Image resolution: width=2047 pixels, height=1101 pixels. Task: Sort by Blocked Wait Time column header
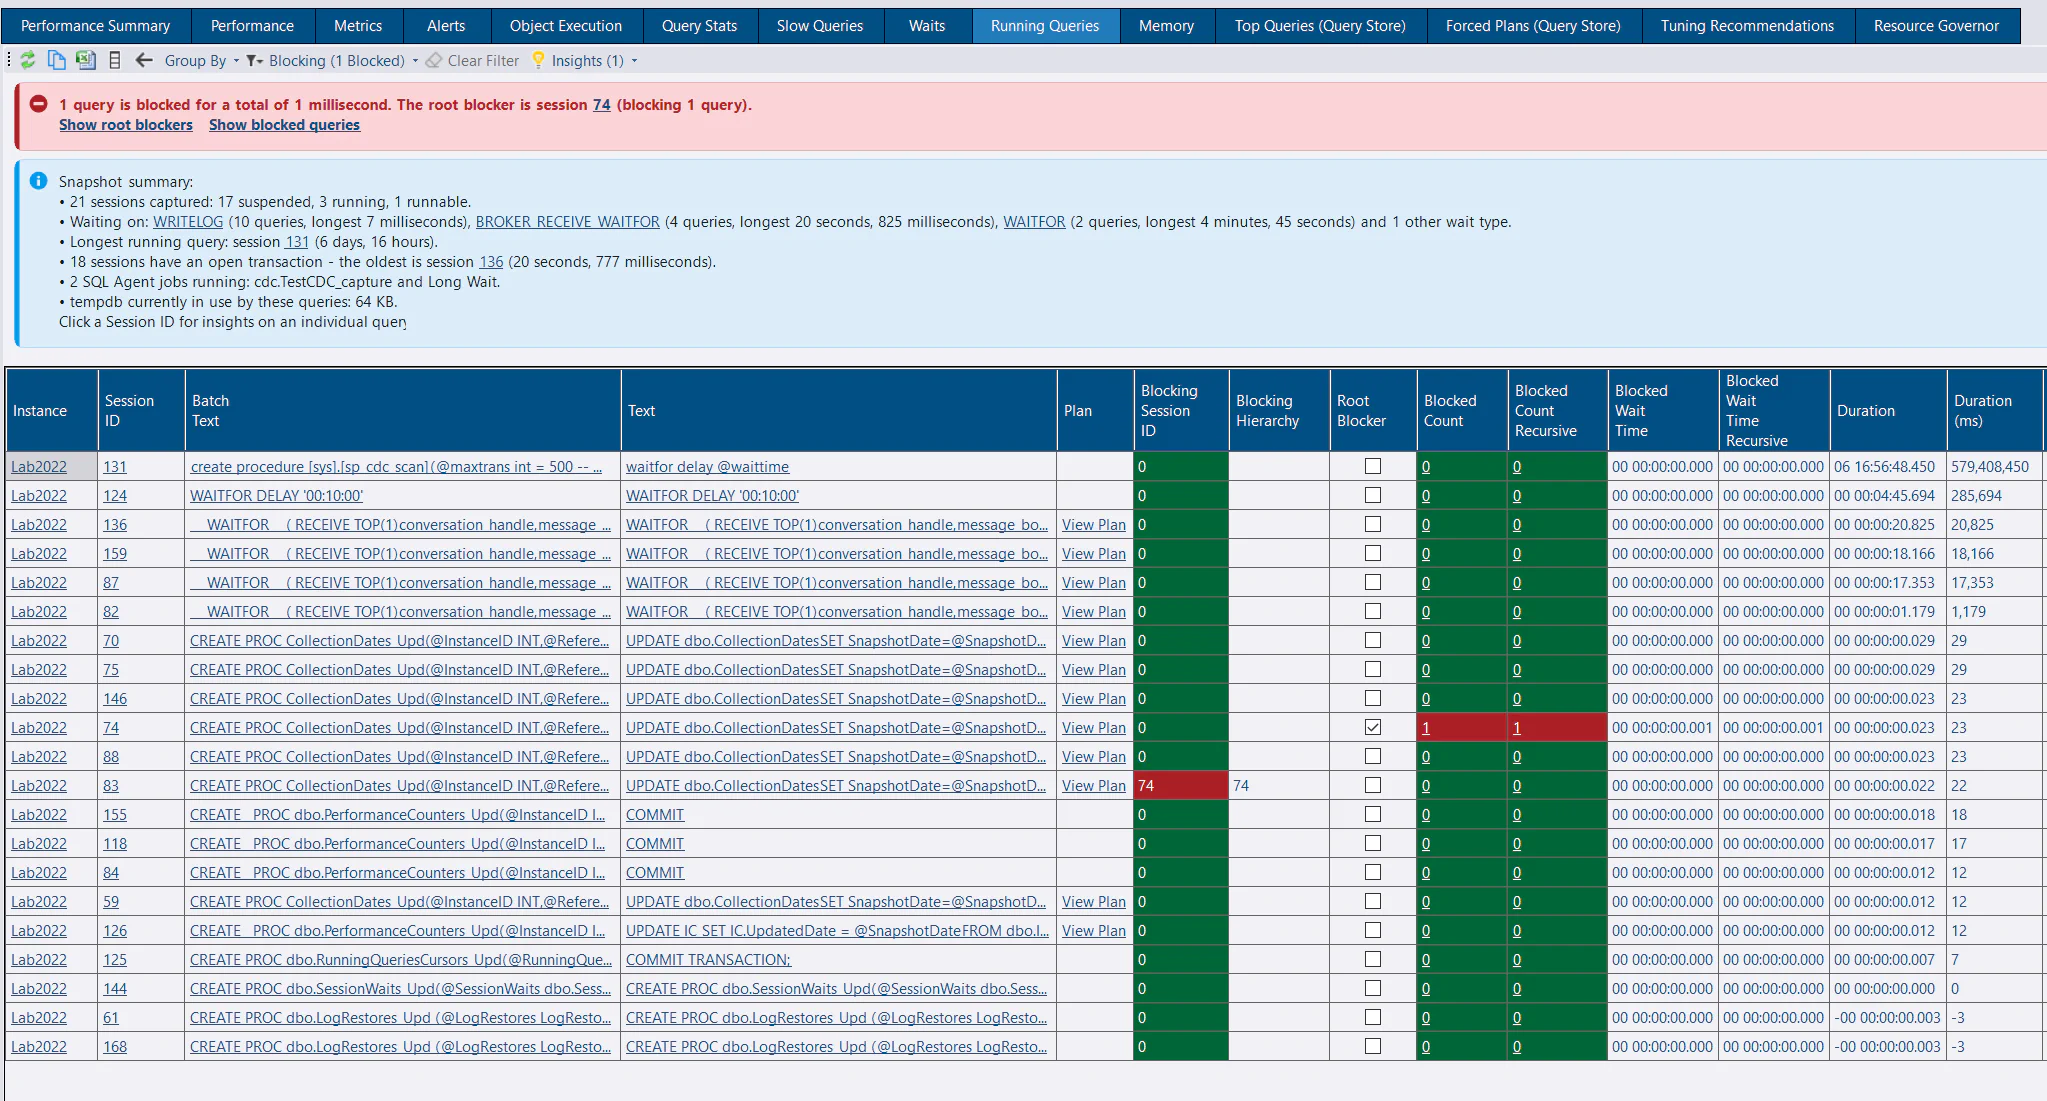(1662, 410)
